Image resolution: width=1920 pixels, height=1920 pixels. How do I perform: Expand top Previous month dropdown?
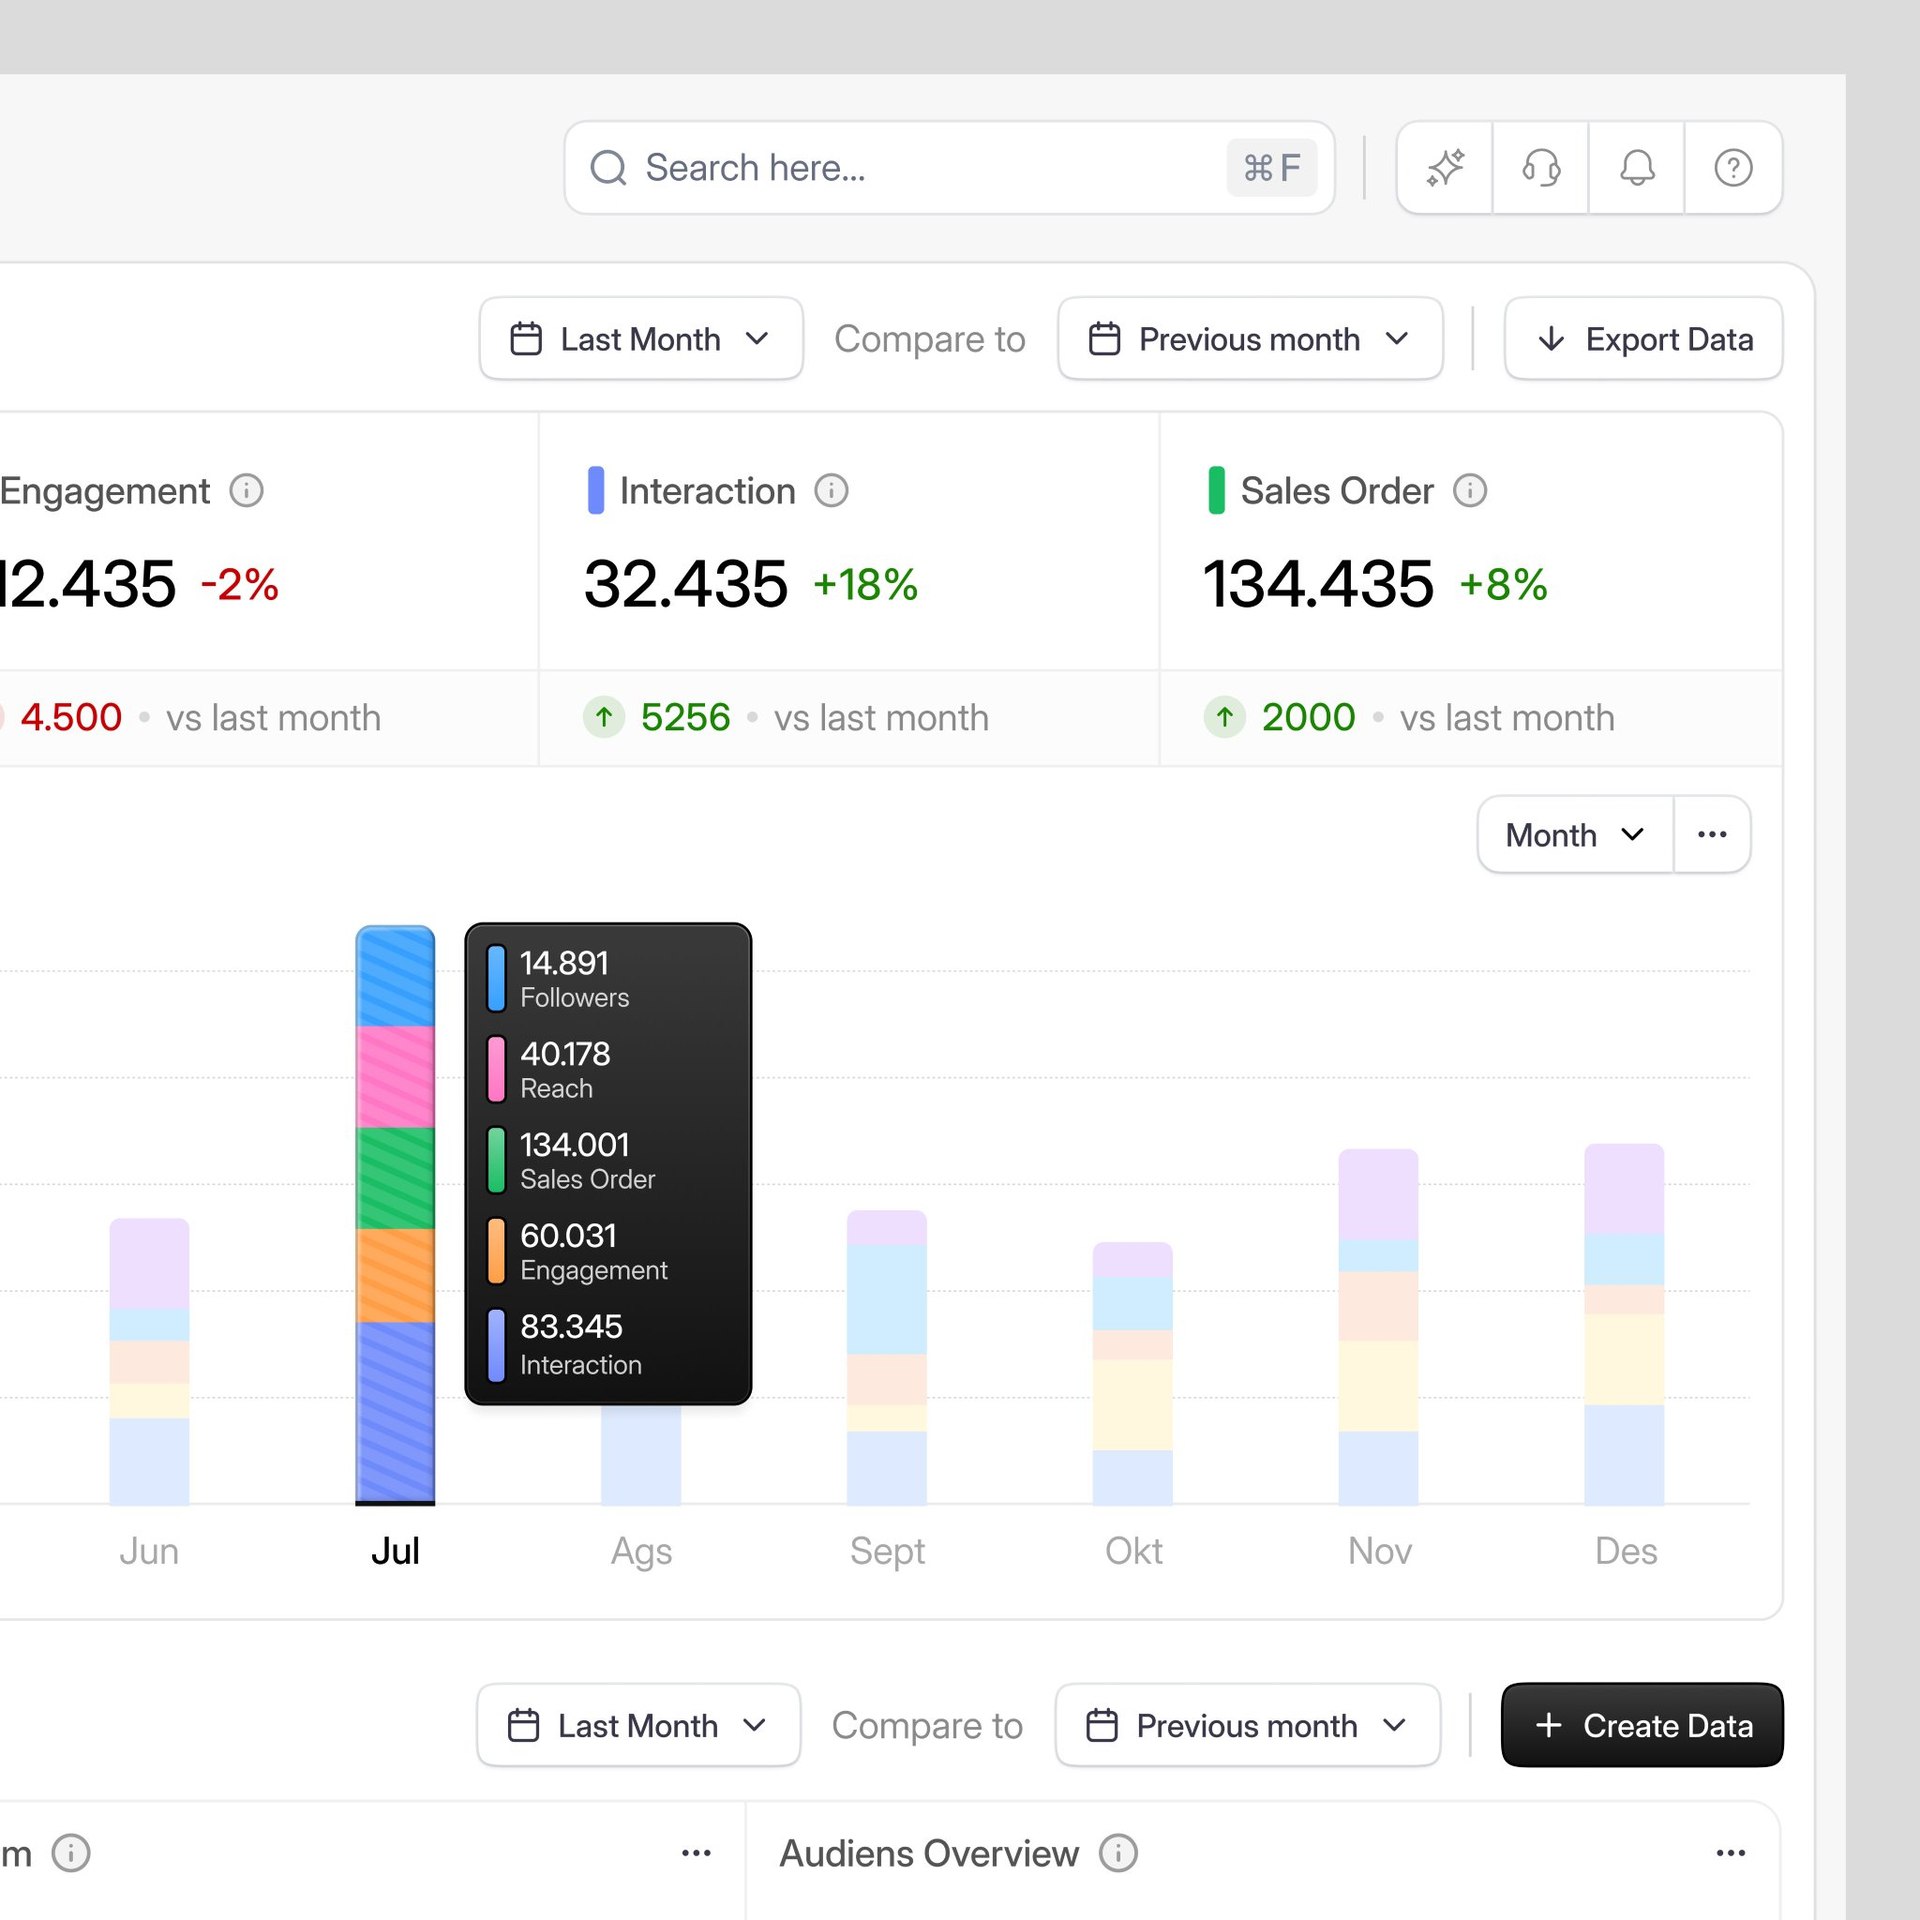(1249, 339)
